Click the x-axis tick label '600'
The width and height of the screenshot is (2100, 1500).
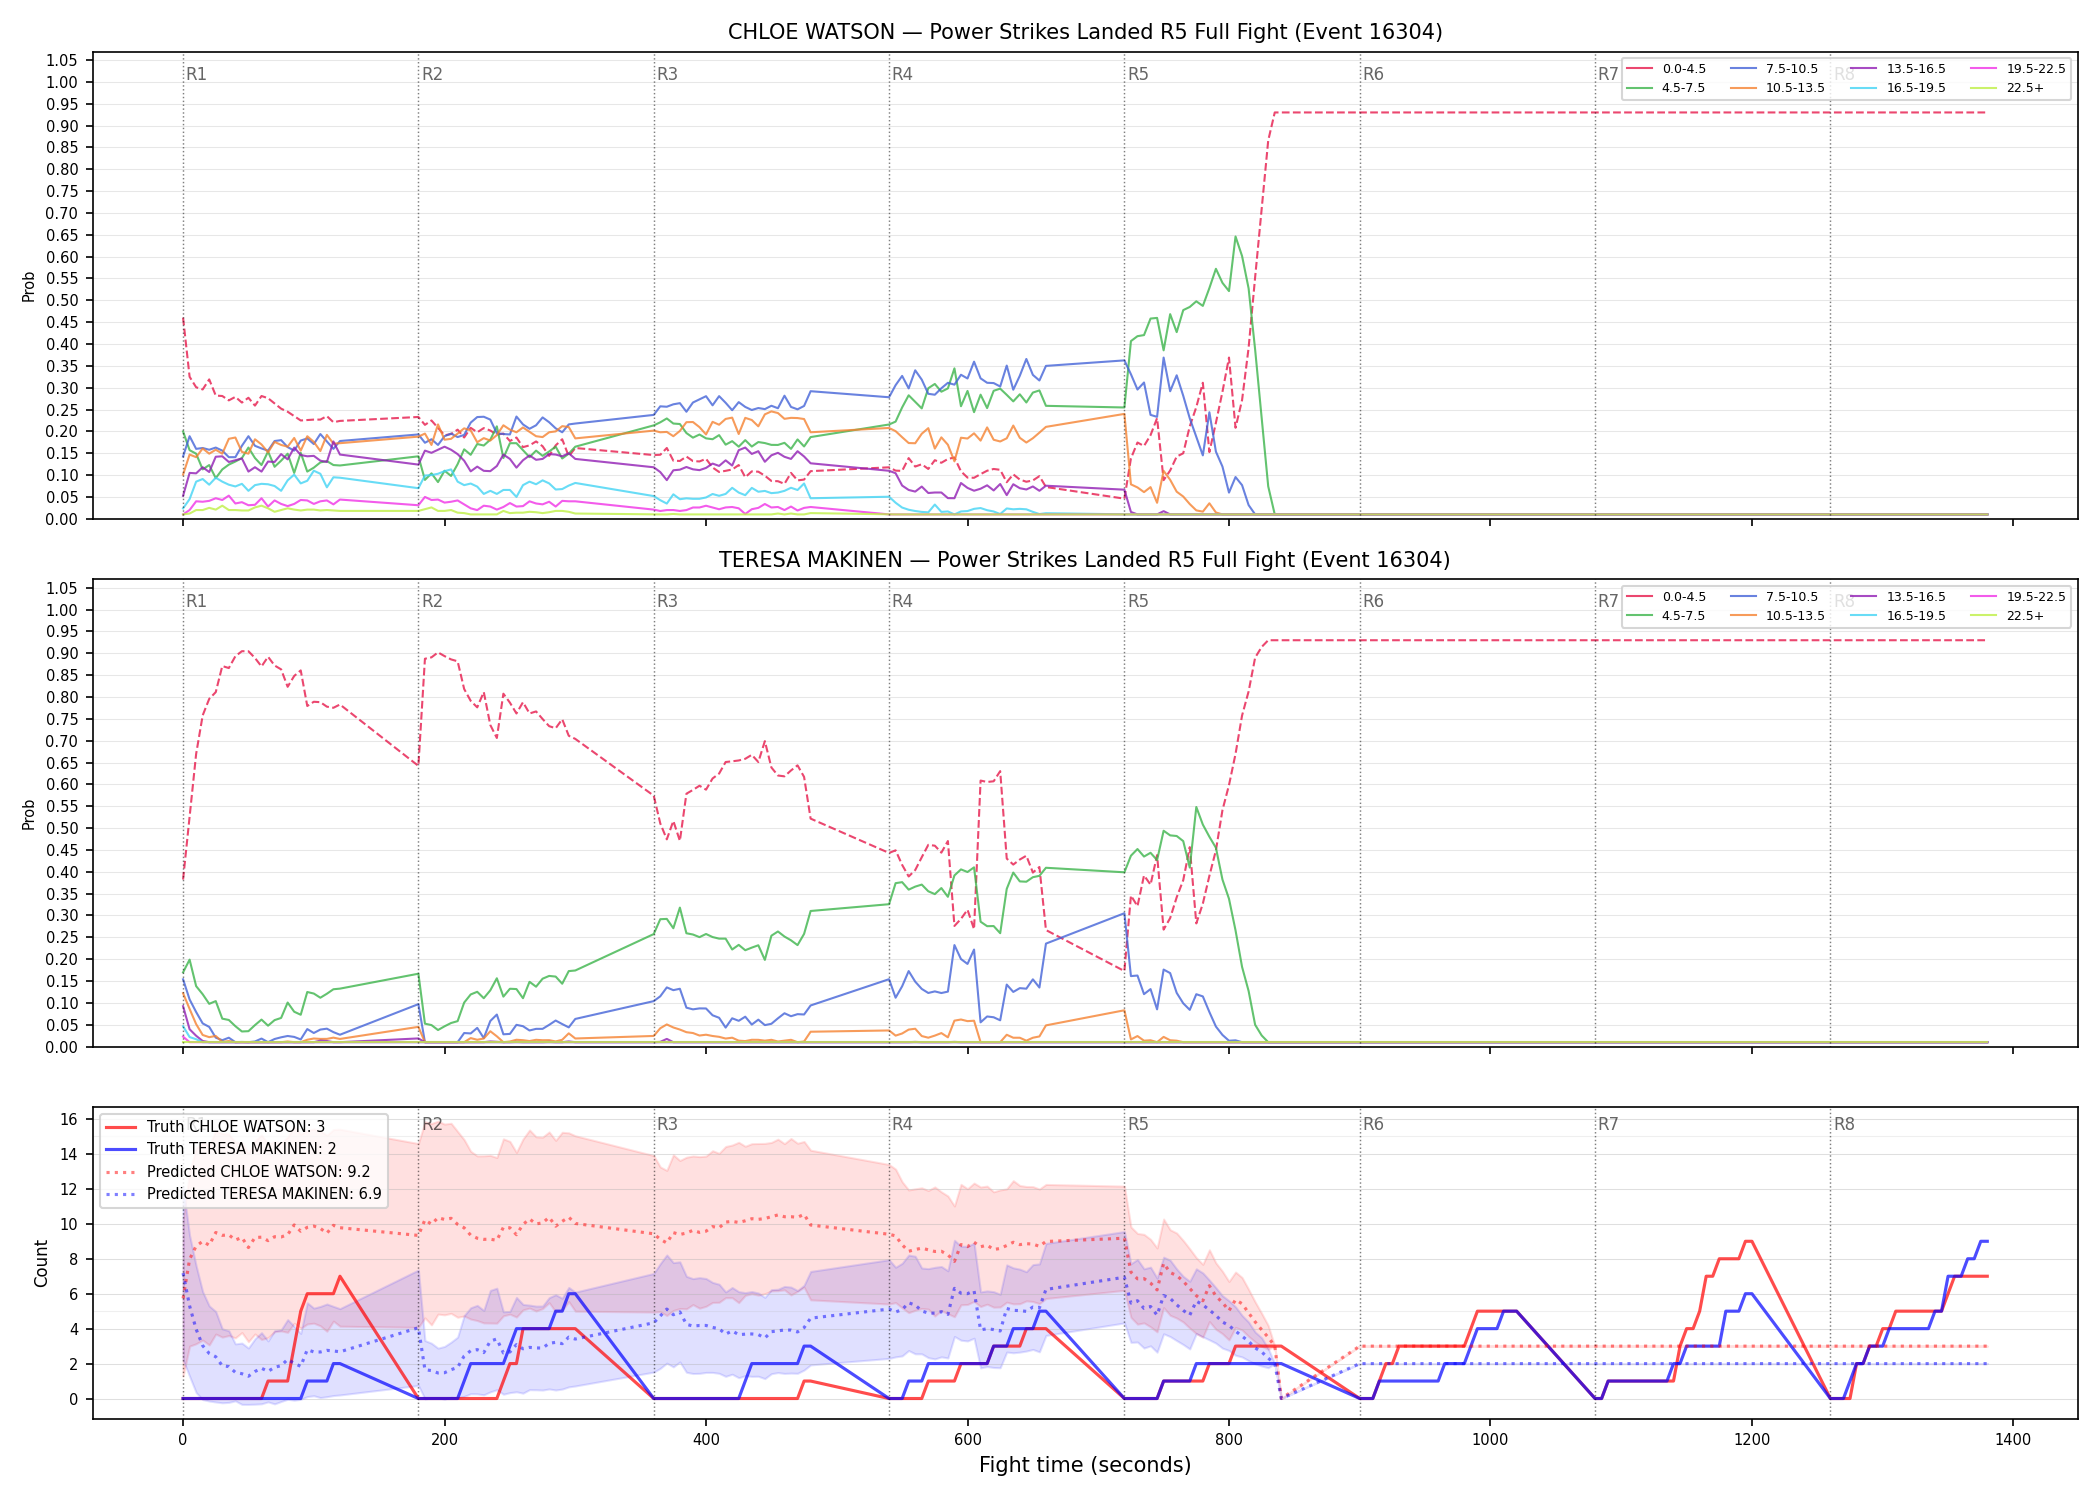click(x=967, y=1440)
